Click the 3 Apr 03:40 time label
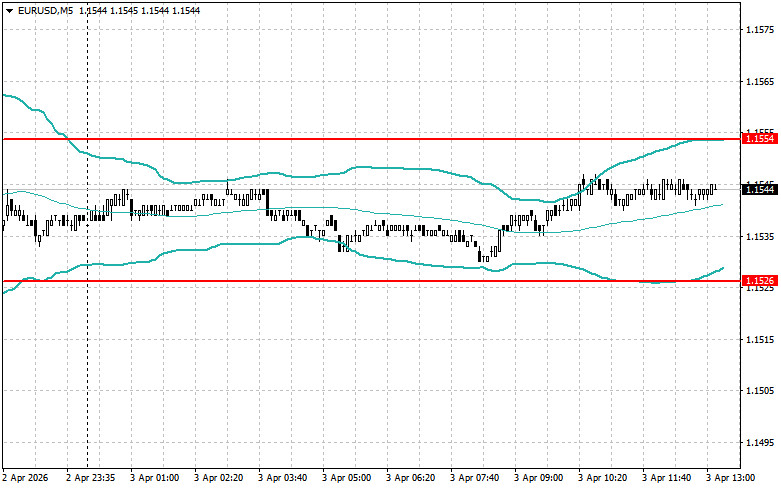The height and width of the screenshot is (489, 781). pos(283,478)
